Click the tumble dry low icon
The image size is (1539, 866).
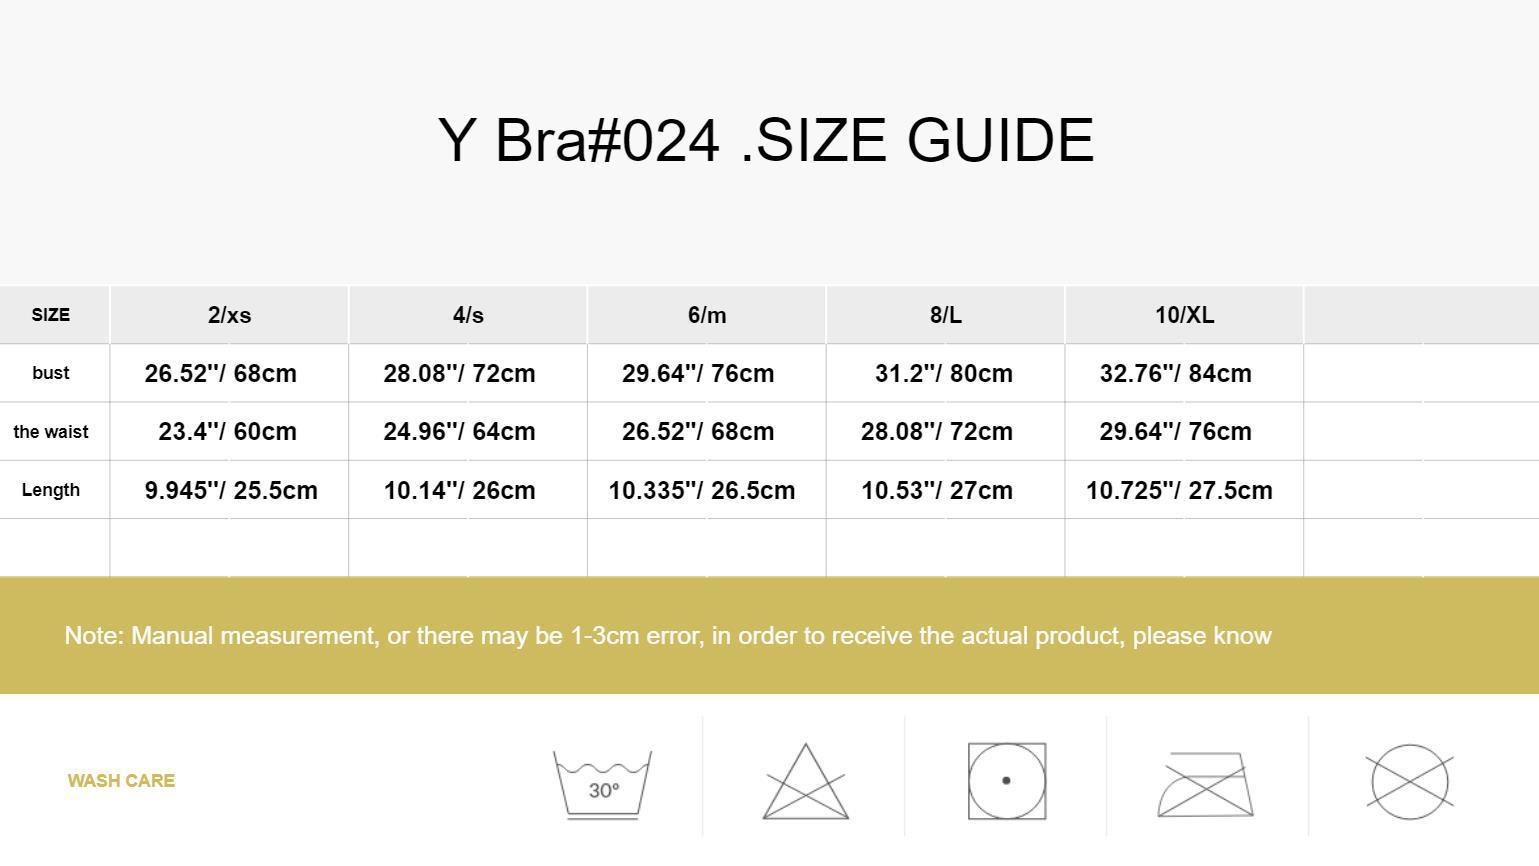(x=1007, y=781)
